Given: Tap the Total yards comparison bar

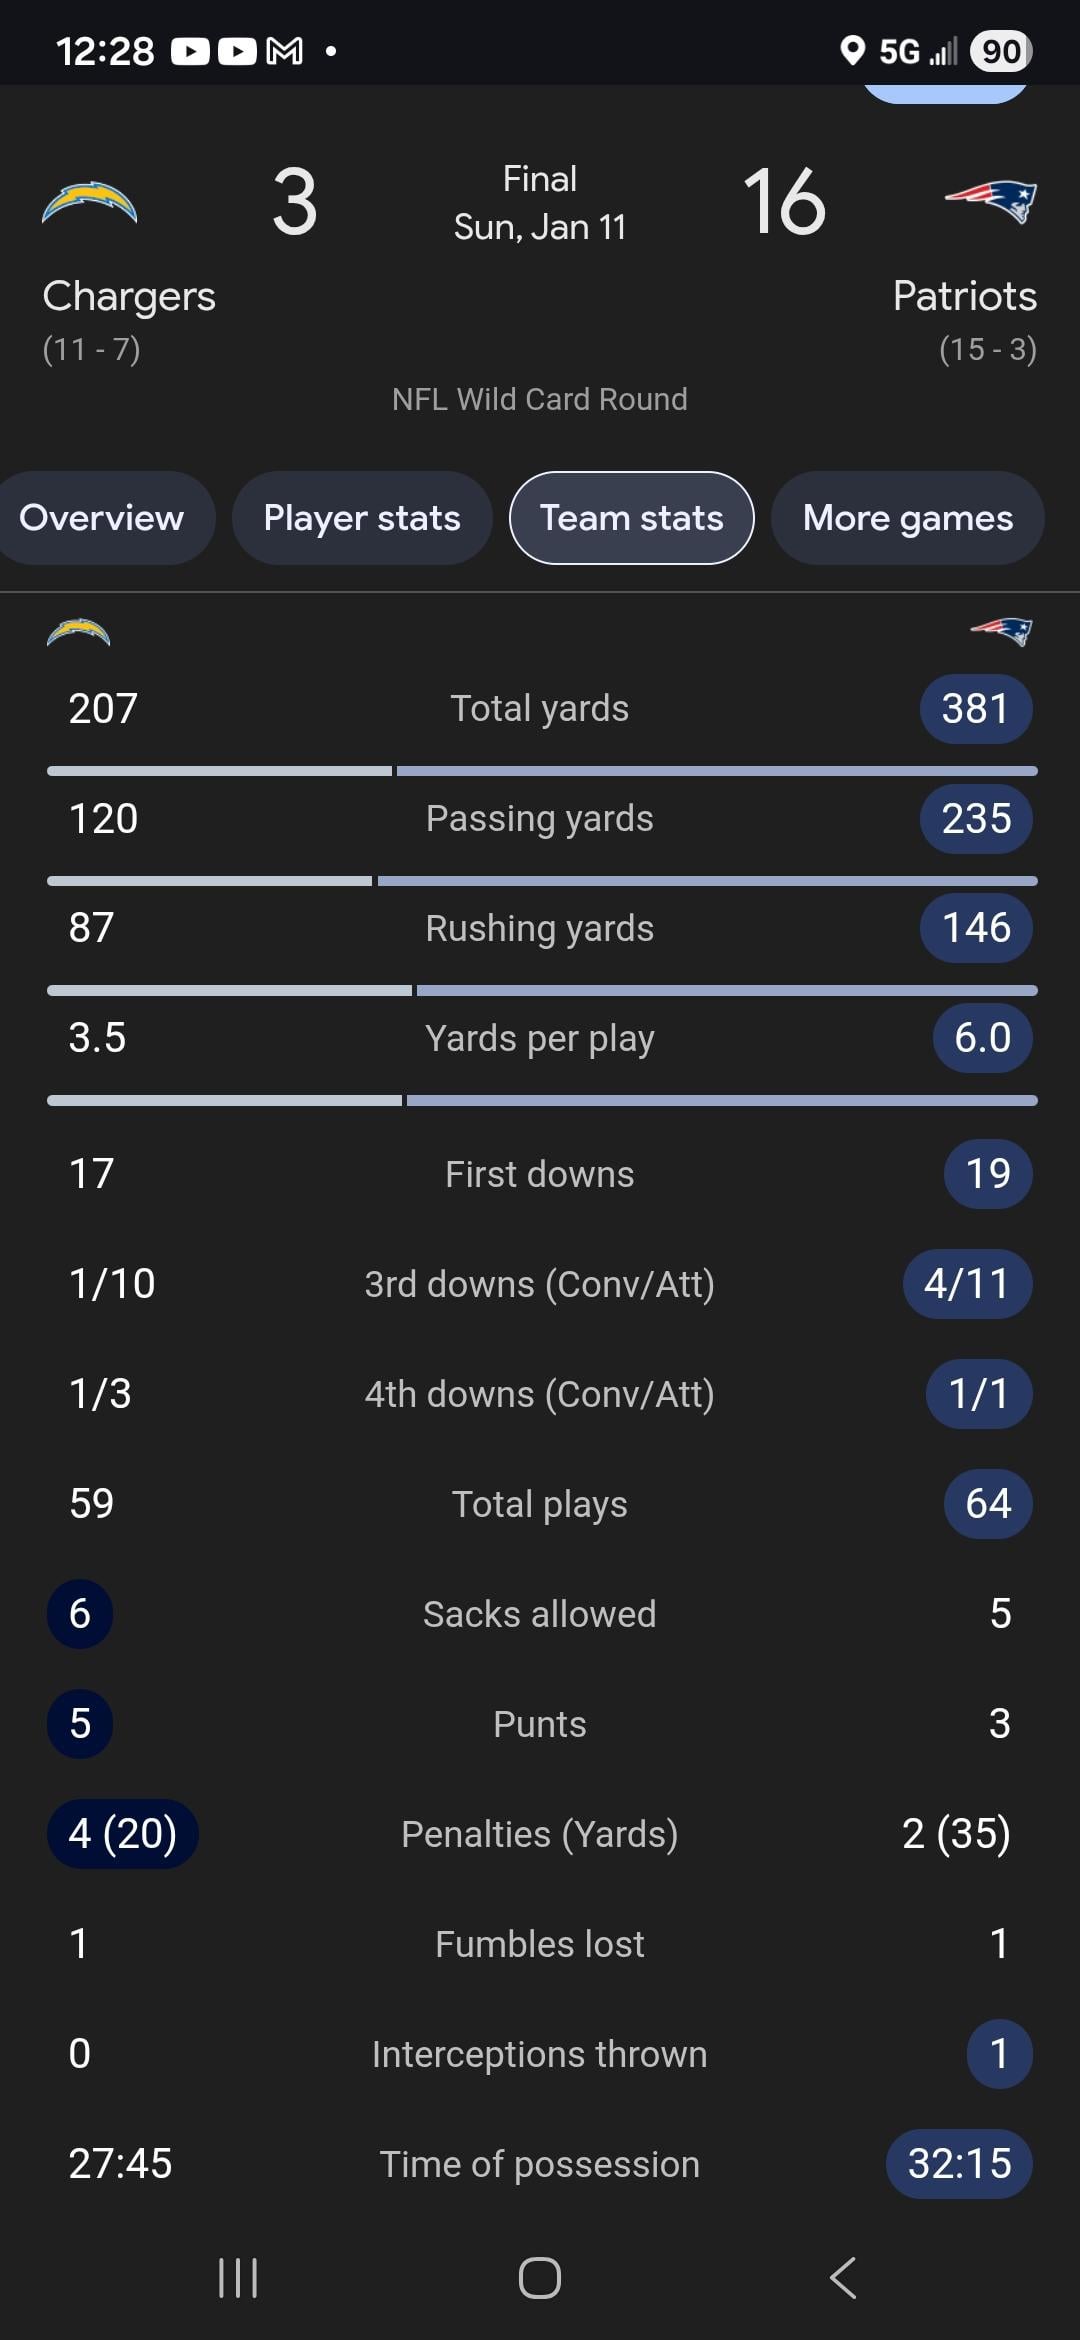Looking at the screenshot, I should point(541,771).
